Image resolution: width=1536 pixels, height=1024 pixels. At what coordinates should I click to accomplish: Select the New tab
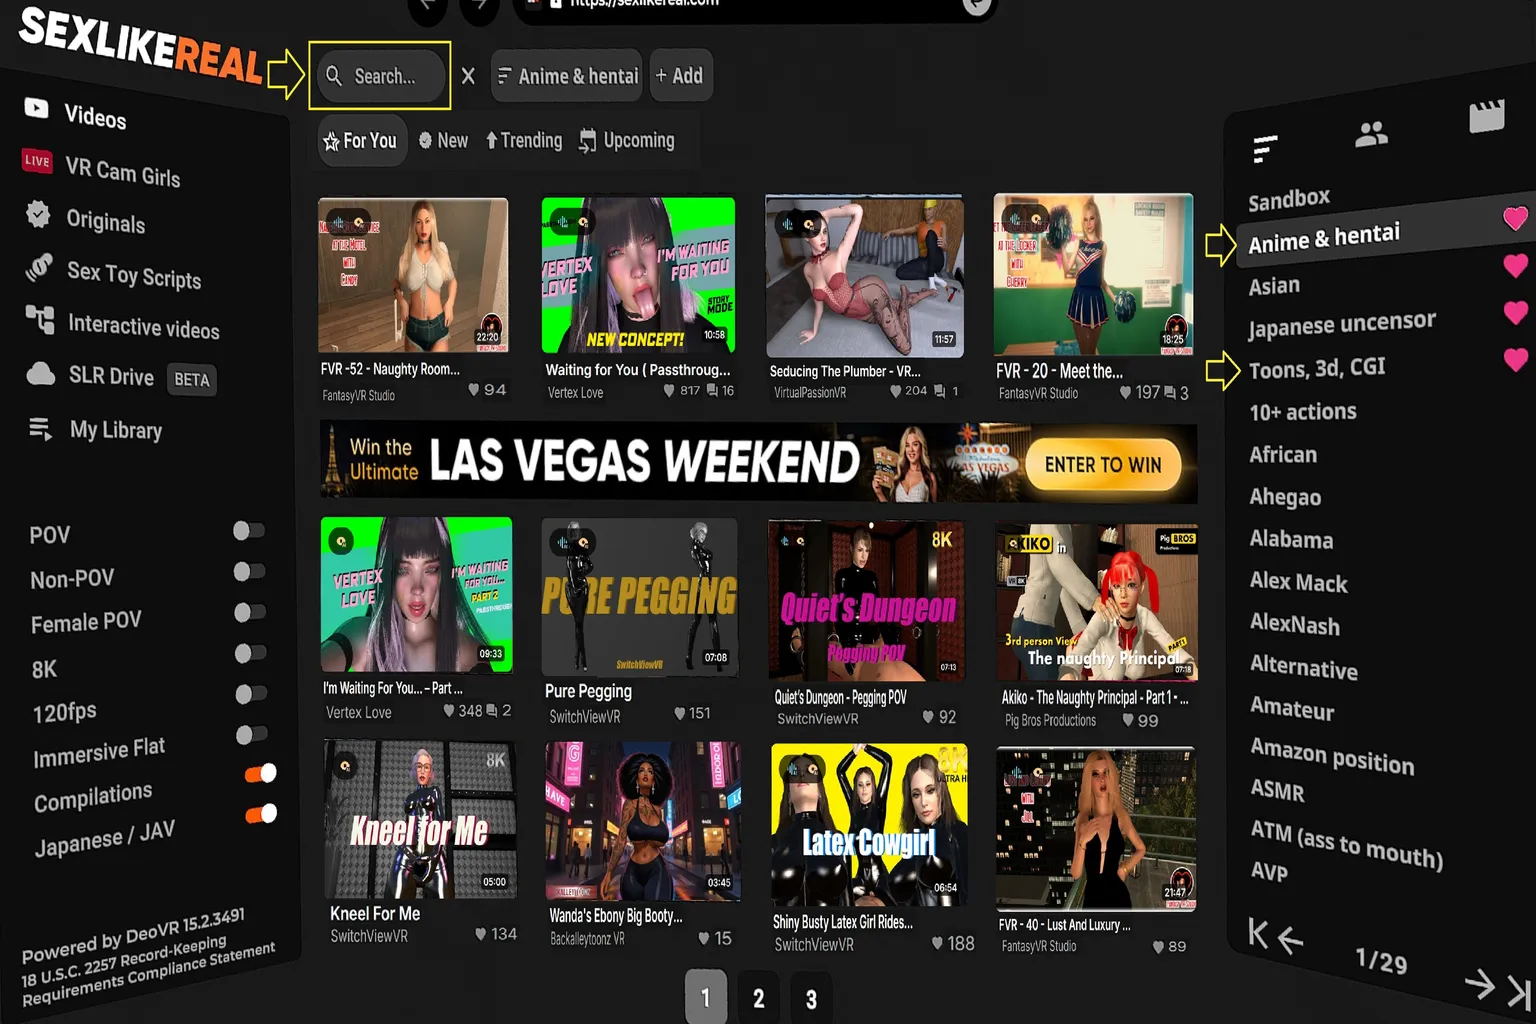point(443,141)
